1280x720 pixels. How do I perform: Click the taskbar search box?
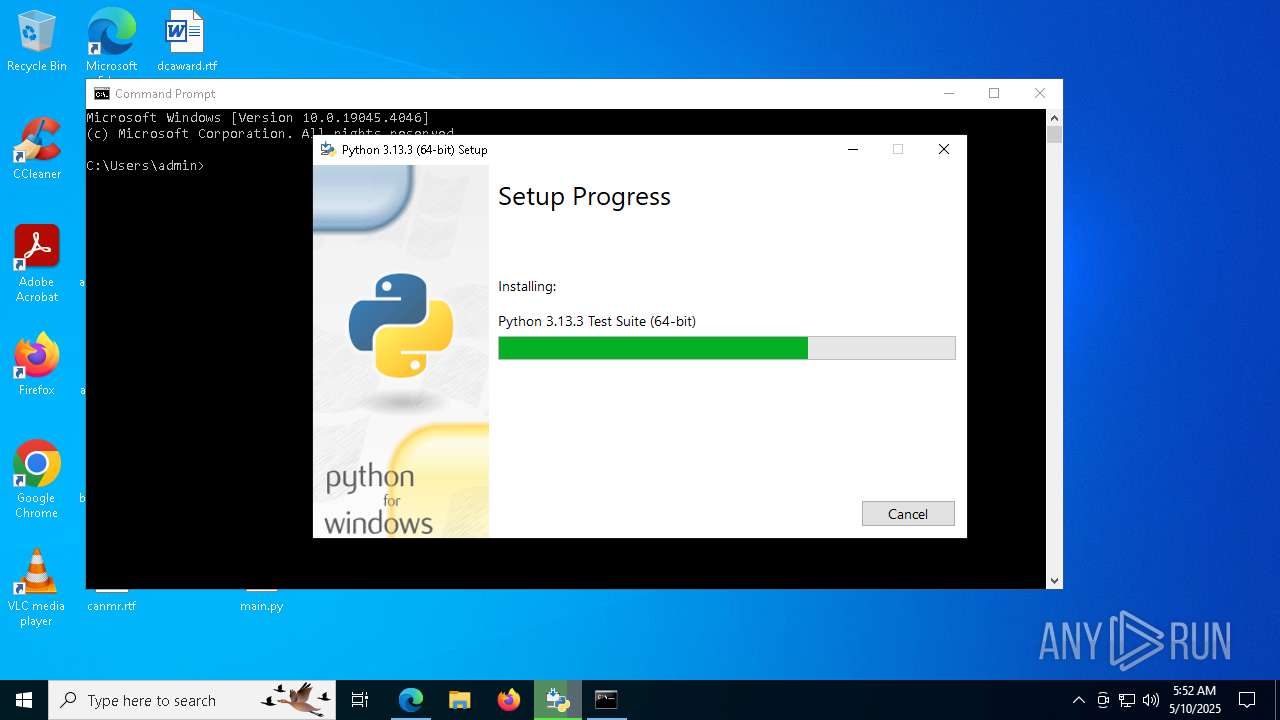click(192, 700)
